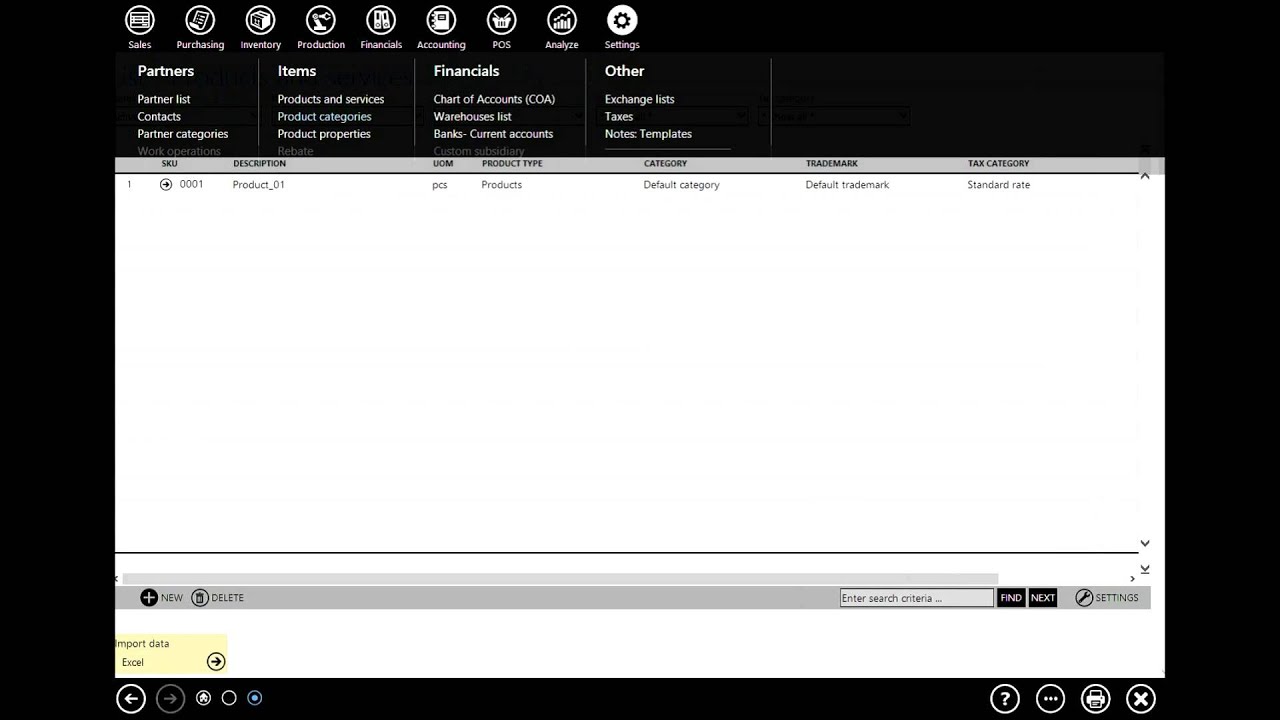Select the empty page indicator circle
Viewport: 1280px width, 720px height.
(x=229, y=698)
